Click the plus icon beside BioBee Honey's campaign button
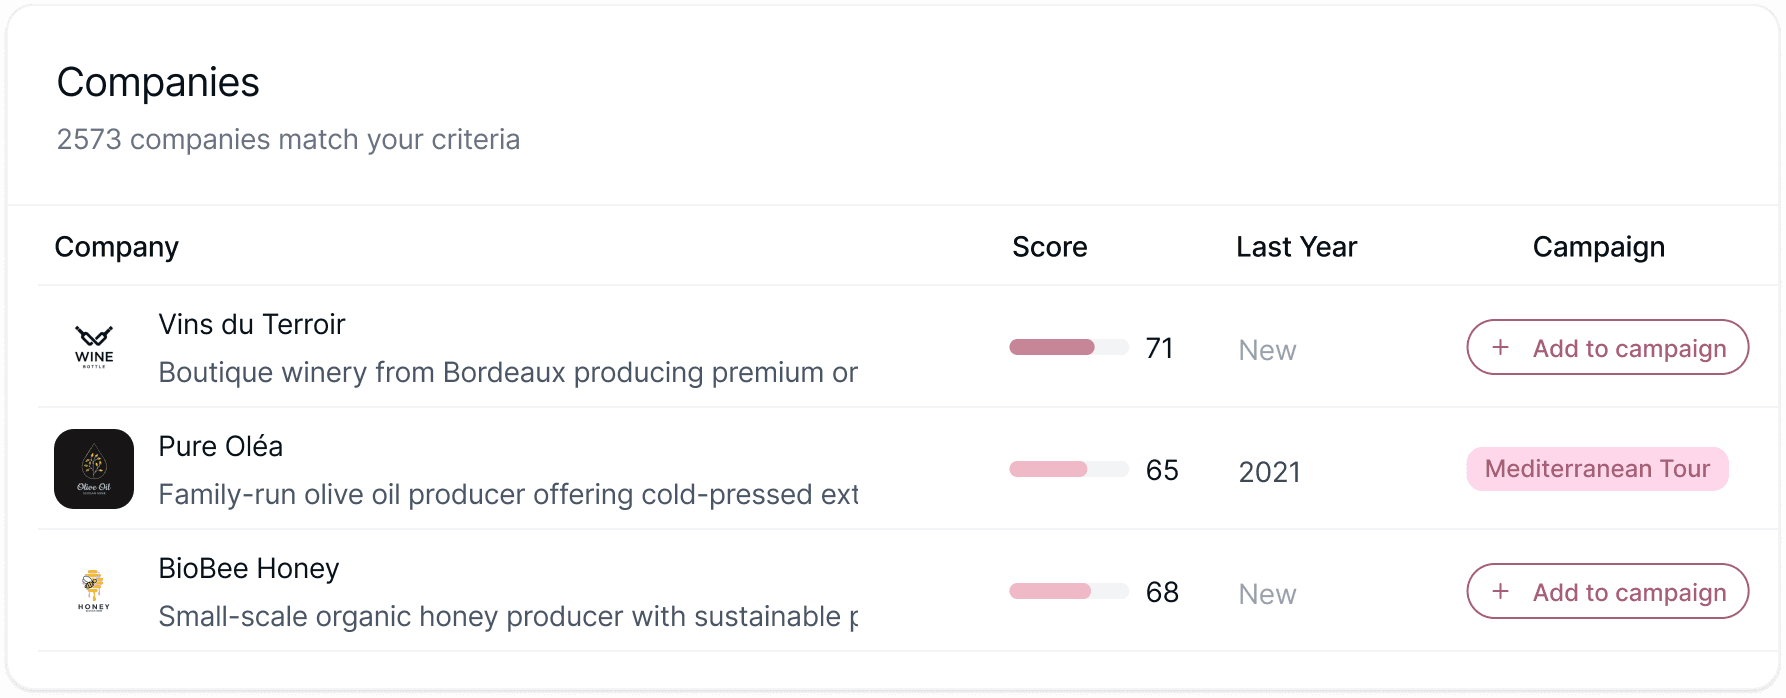The image size is (1786, 698). coord(1500,591)
